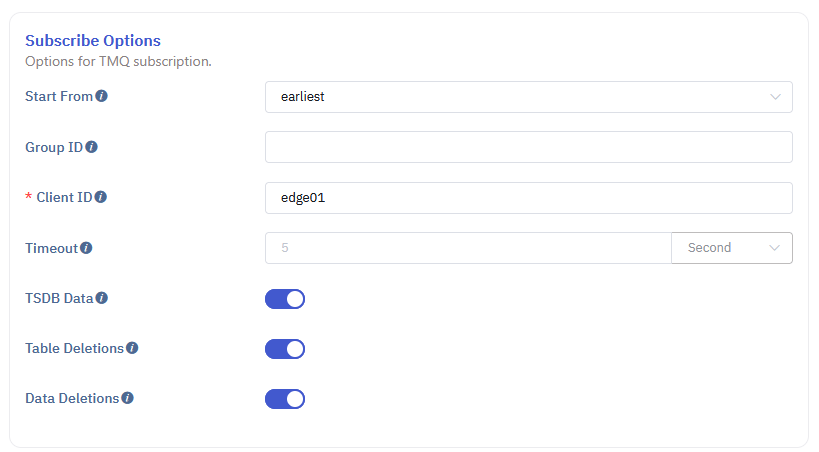This screenshot has height=452, width=819.
Task: Click the 'Options for TMQ subscription' description text
Action: click(118, 62)
